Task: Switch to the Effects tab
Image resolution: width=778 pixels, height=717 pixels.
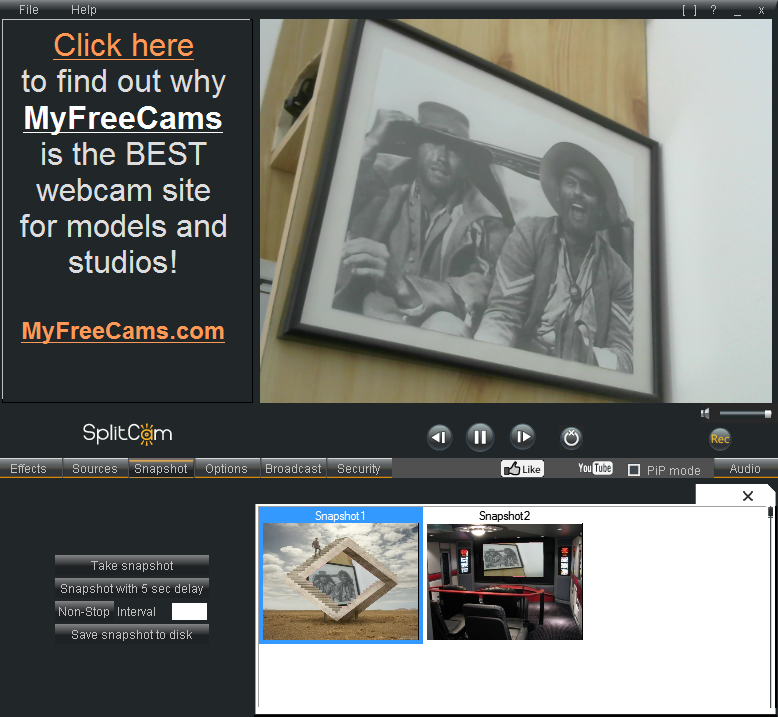Action: point(28,468)
